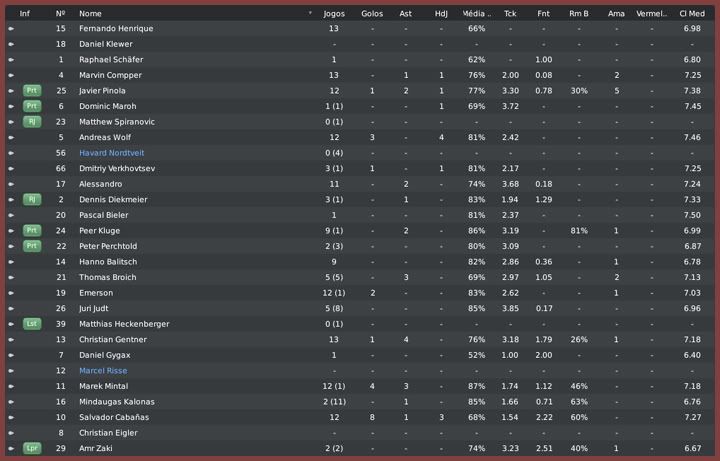This screenshot has width=720, height=461.
Task: Click the Prt badge next to Peer Kluge
Action: (x=32, y=231)
